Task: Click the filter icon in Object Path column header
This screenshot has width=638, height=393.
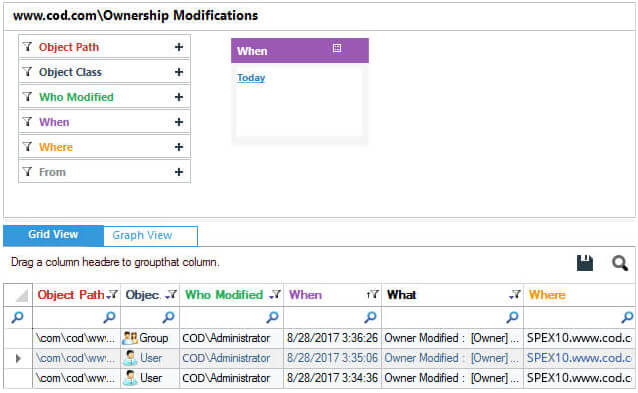Action: [x=111, y=294]
